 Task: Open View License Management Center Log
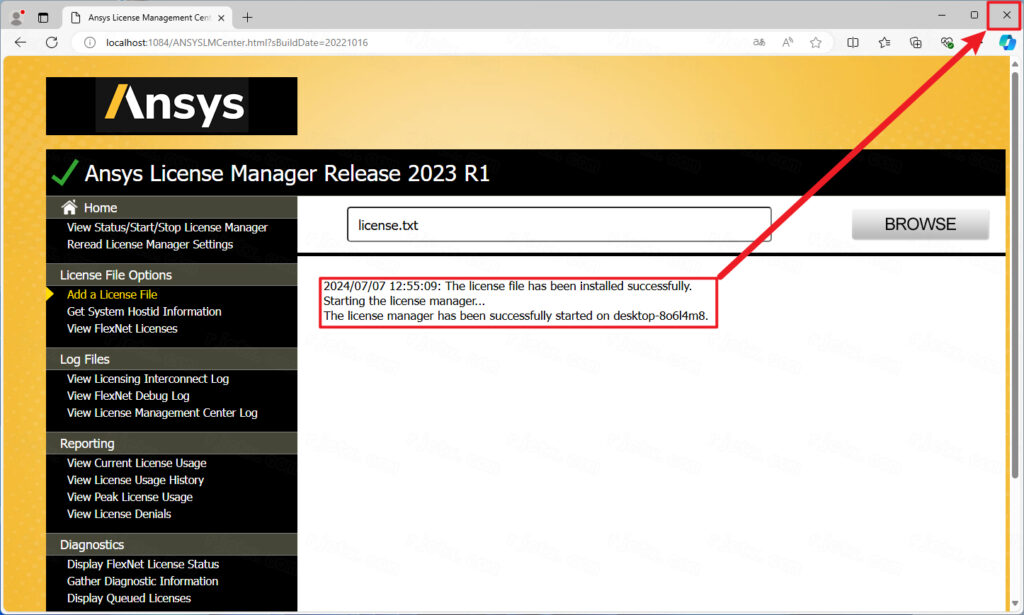[162, 413]
